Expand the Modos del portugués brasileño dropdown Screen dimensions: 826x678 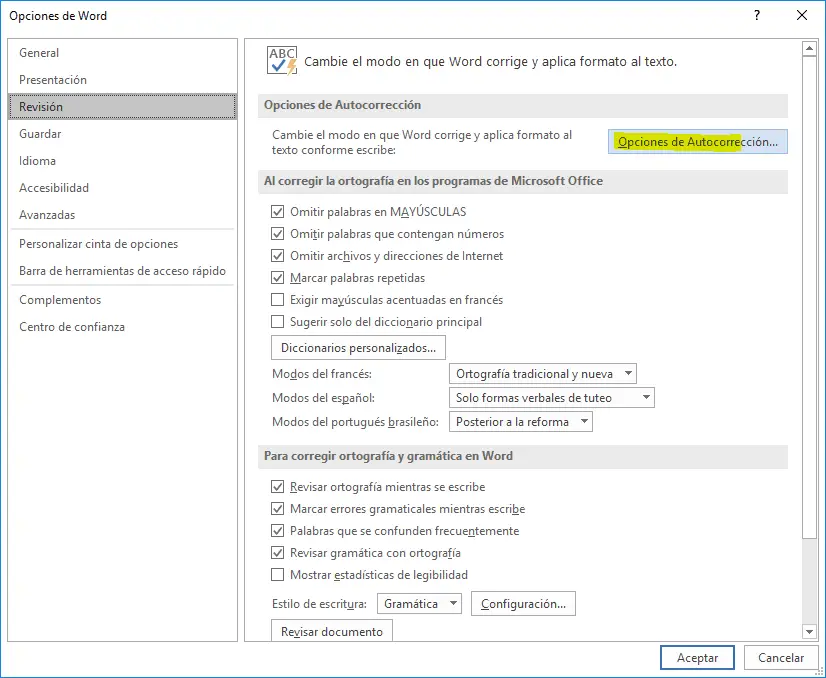pyautogui.click(x=520, y=421)
